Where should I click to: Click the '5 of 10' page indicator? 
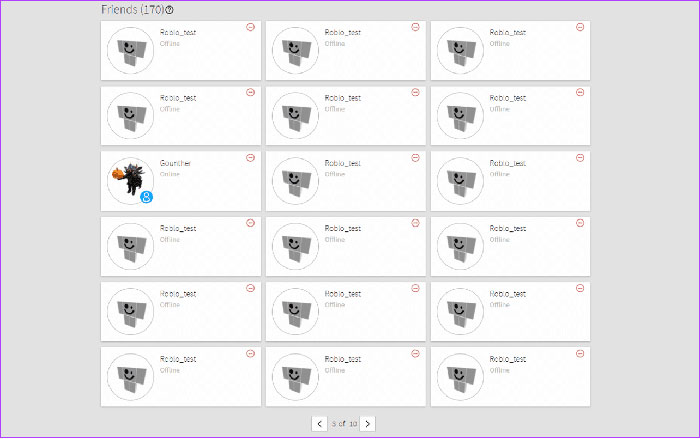pyautogui.click(x=344, y=423)
